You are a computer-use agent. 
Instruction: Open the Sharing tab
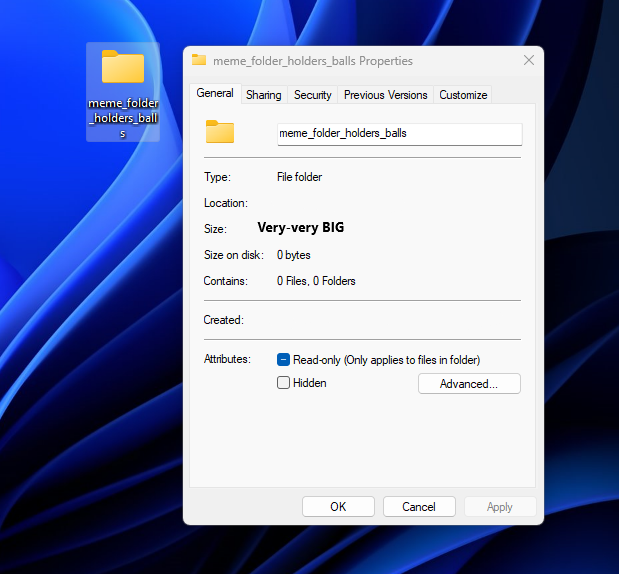[264, 95]
